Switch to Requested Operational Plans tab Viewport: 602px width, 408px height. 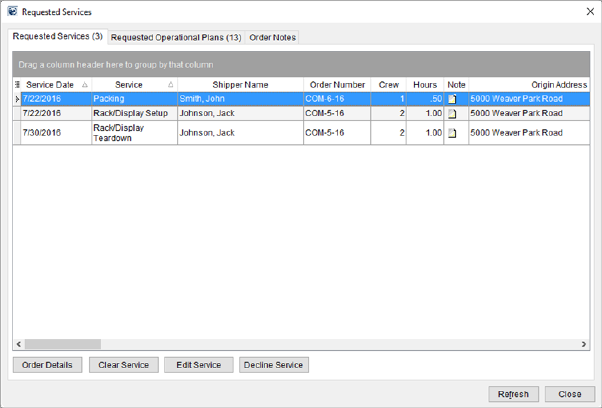point(176,37)
